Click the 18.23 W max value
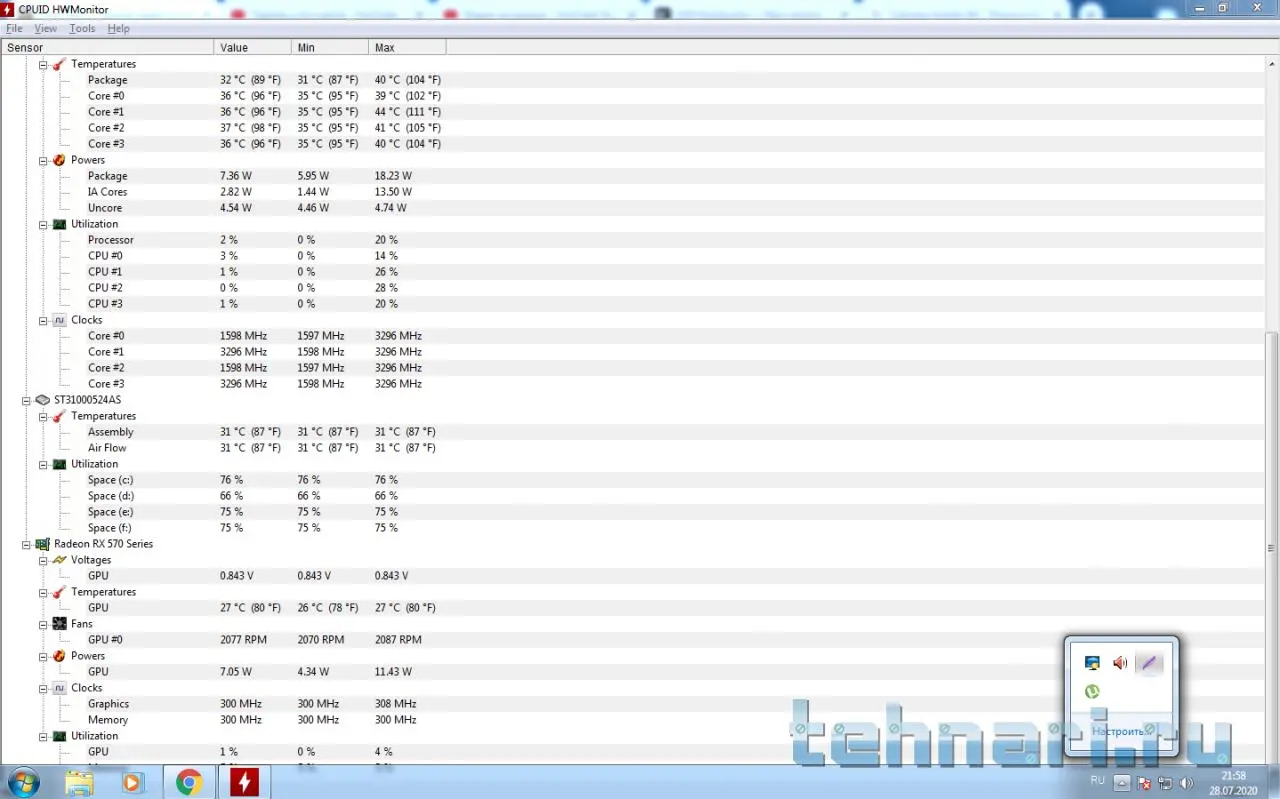 (393, 176)
